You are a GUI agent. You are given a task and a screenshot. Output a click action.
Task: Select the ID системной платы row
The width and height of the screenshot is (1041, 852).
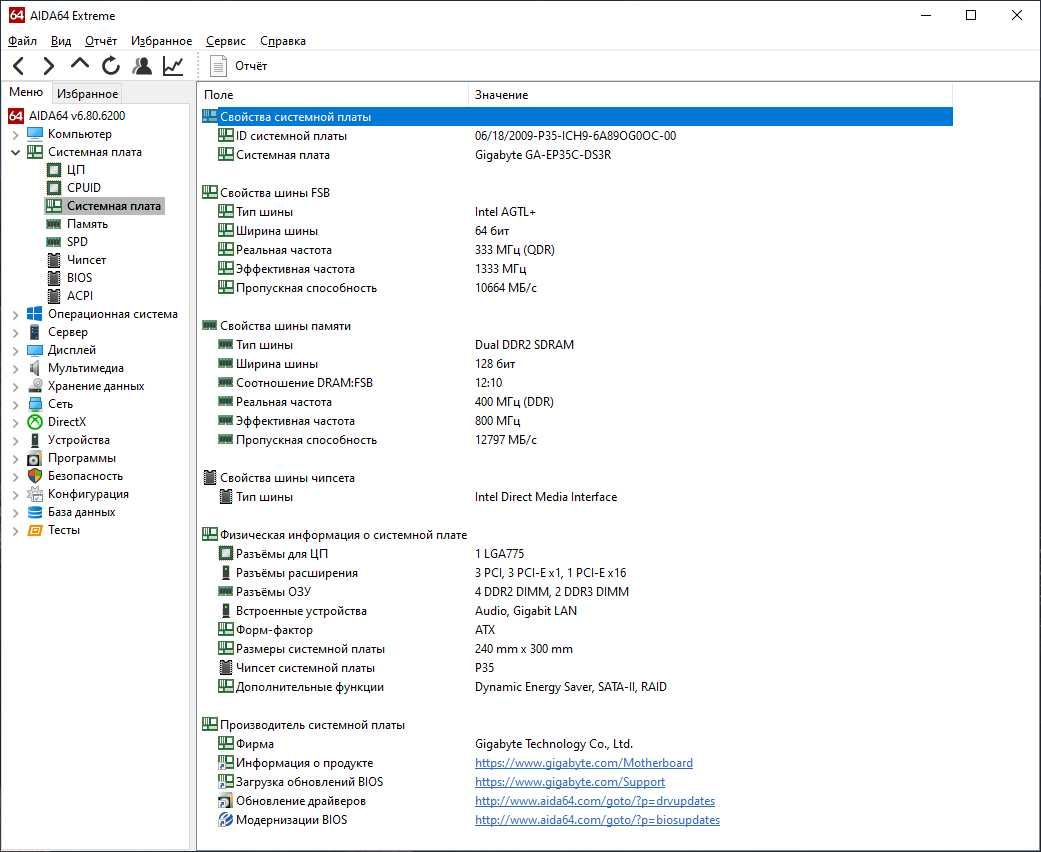(x=577, y=135)
